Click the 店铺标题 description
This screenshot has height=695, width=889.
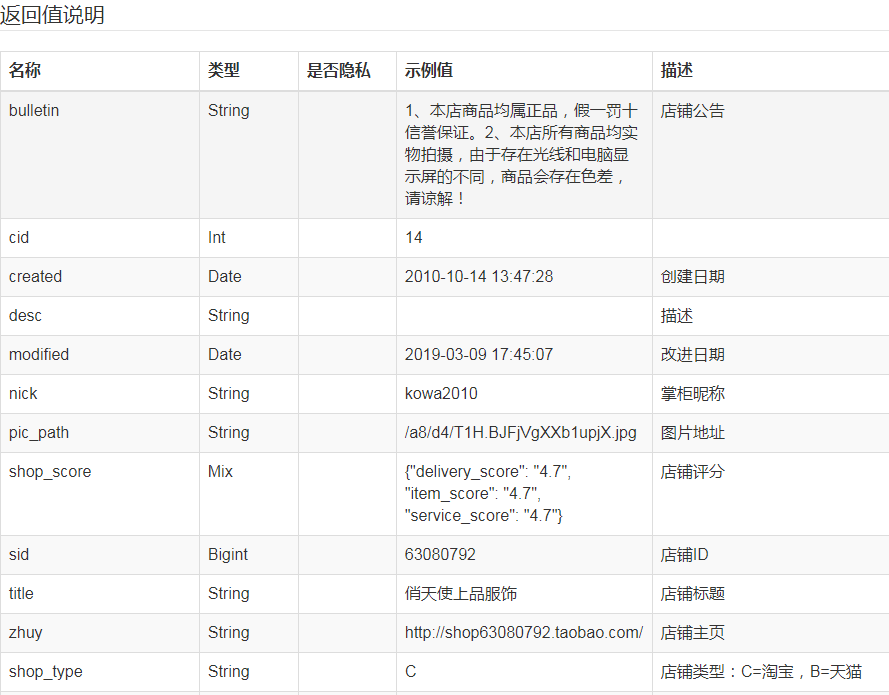[x=693, y=594]
